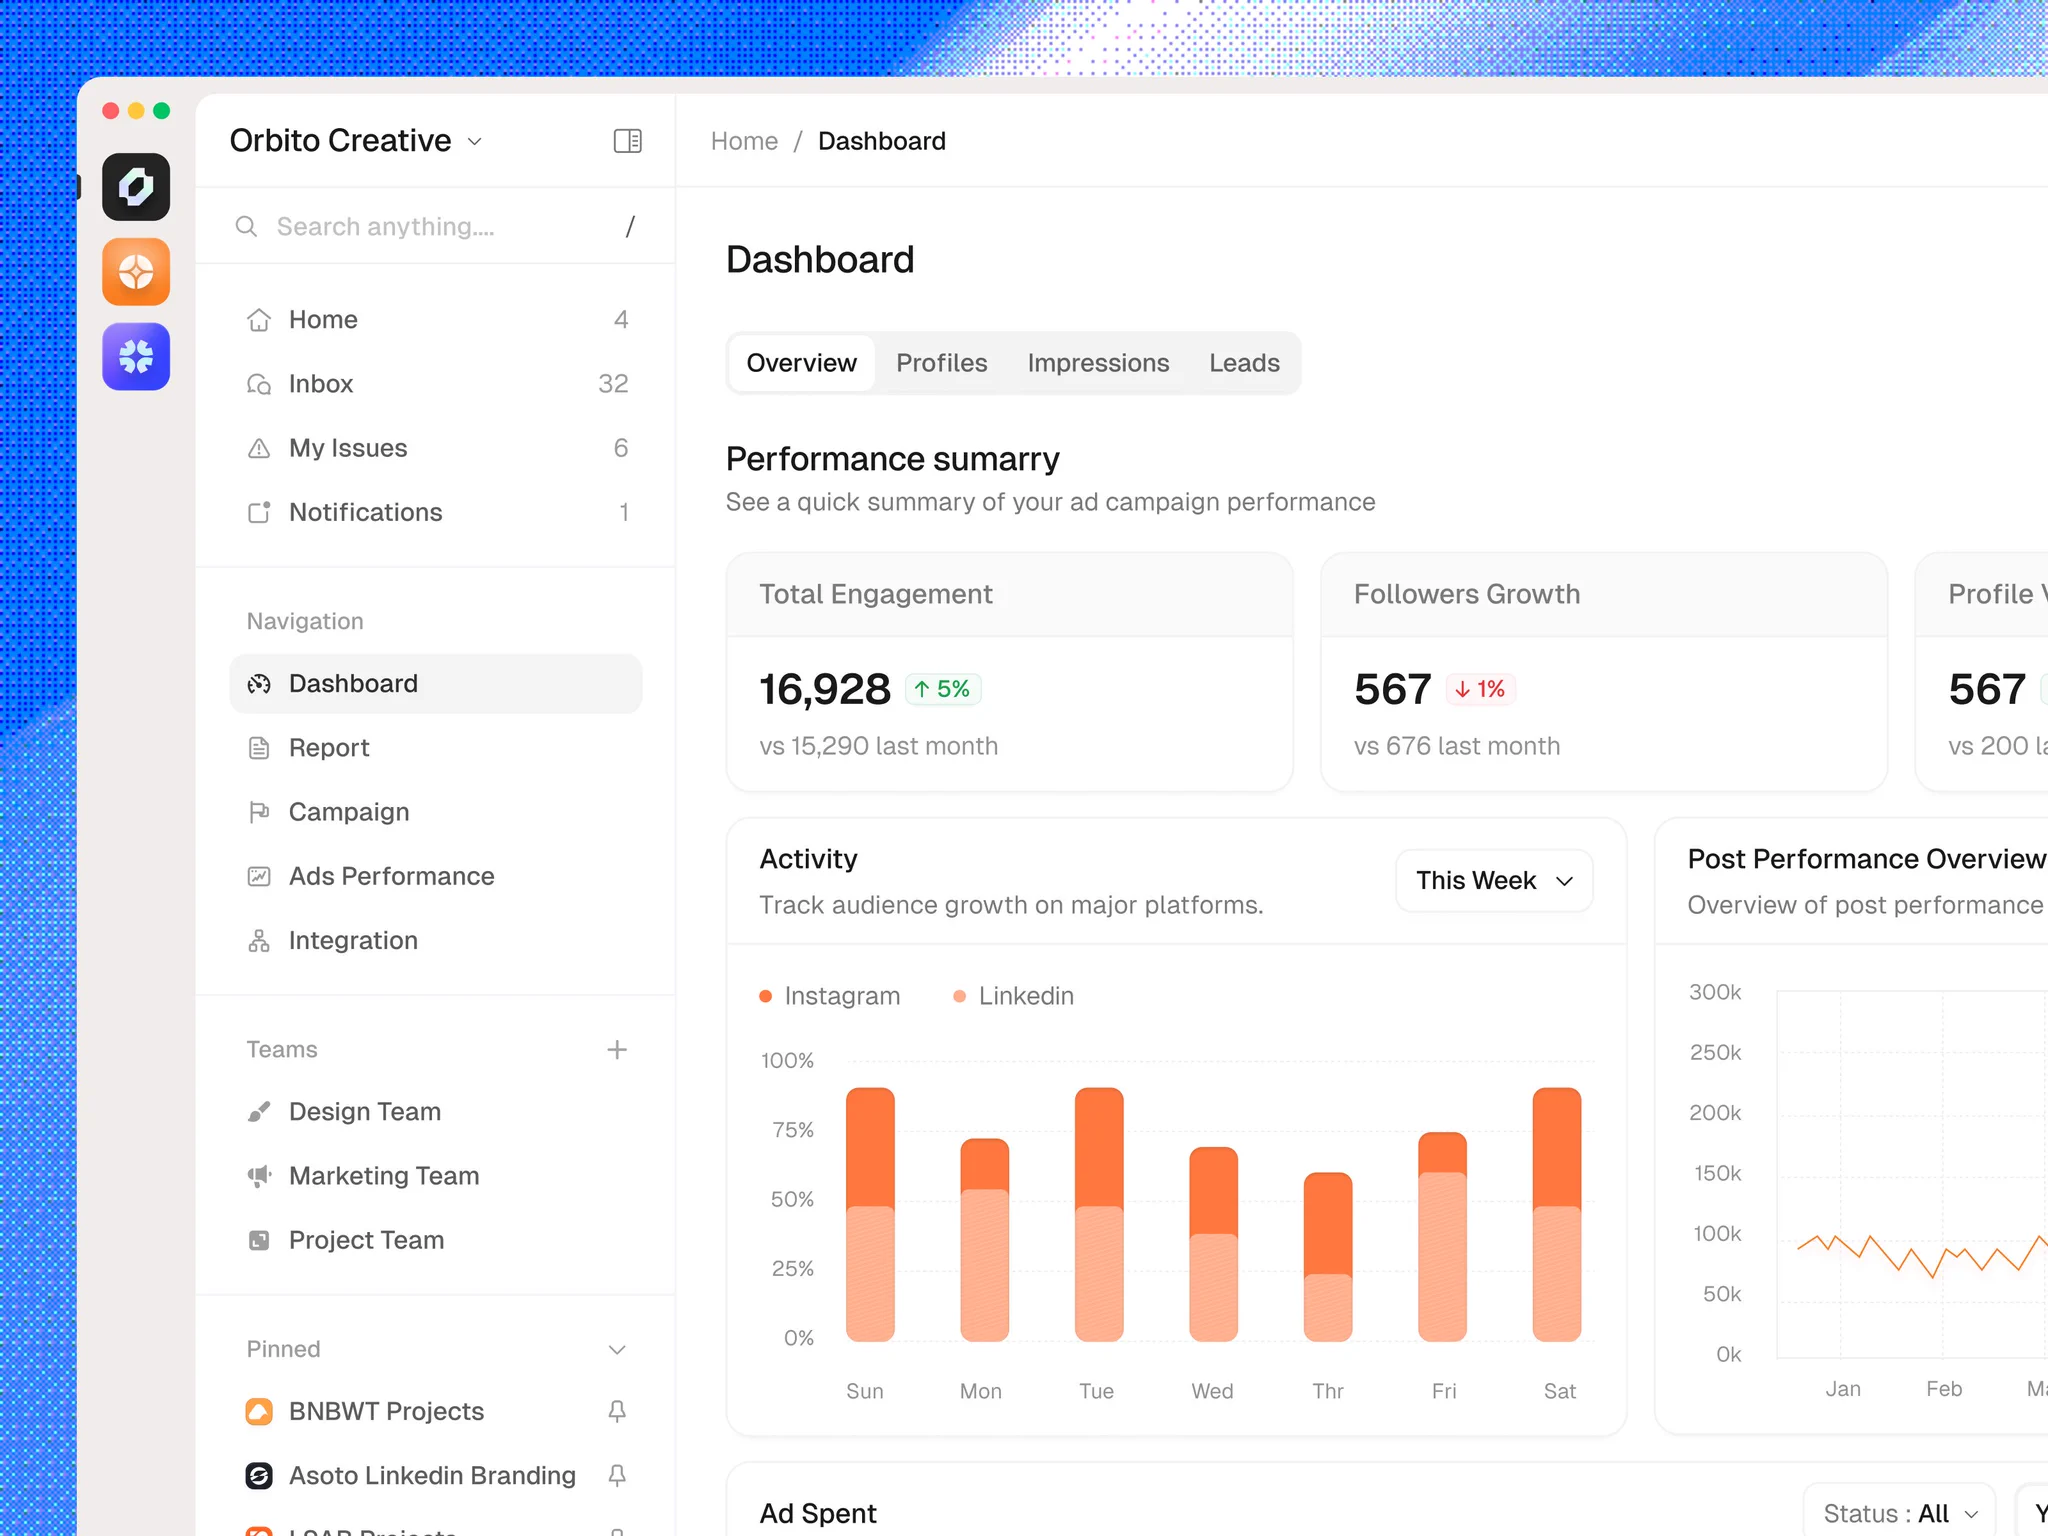Toggle the Linkedin legend in Activity chart

pos(1014,996)
